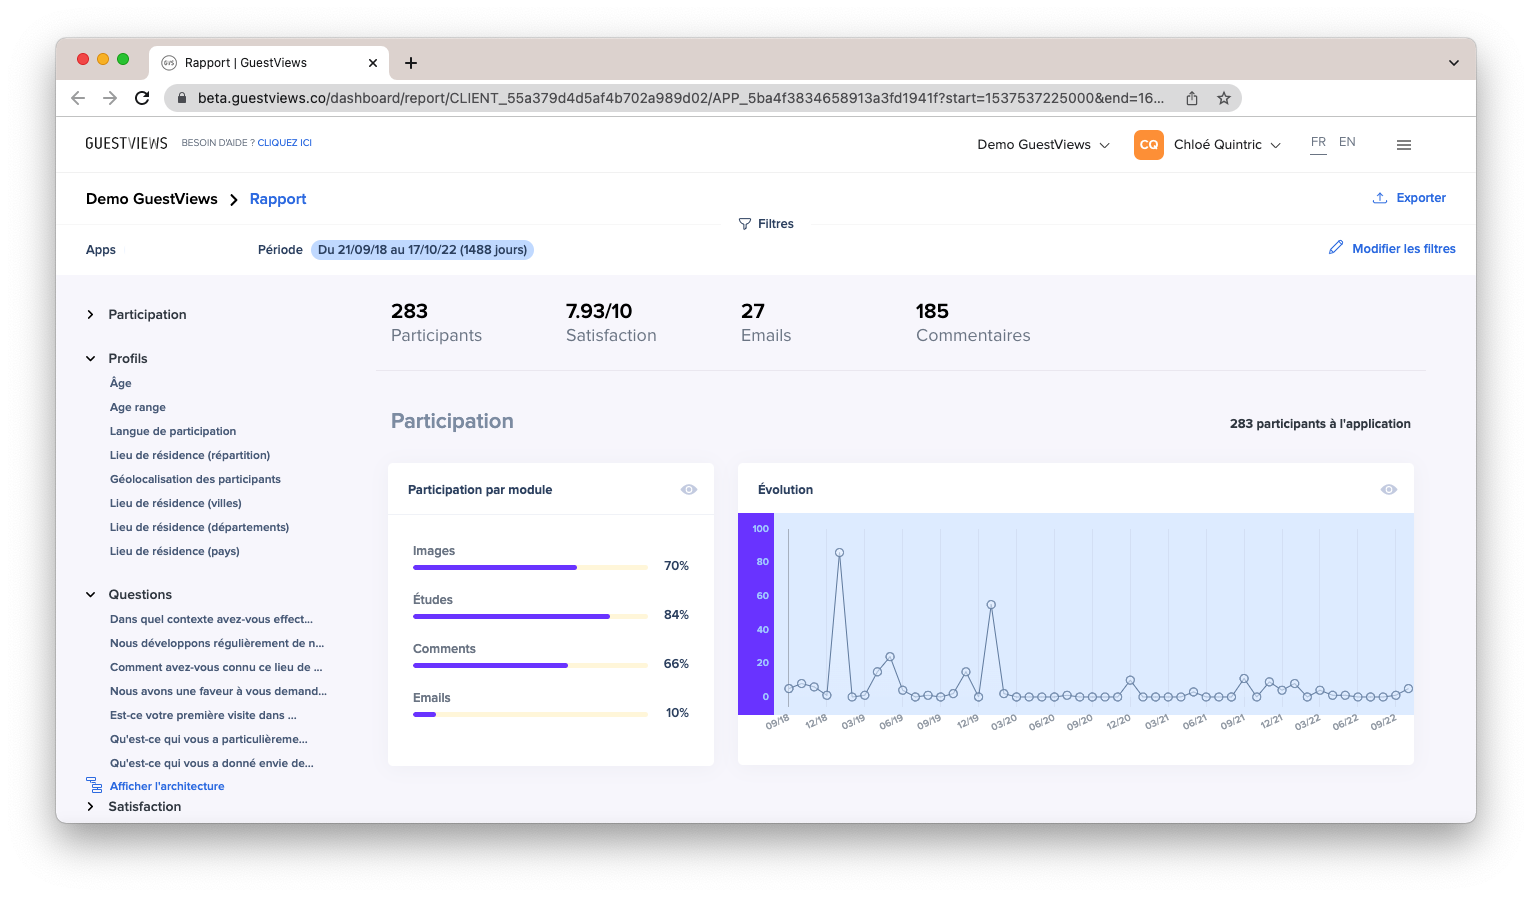The image size is (1532, 897).
Task: Click the 7.93/10 Satisfaction stat
Action: click(611, 323)
